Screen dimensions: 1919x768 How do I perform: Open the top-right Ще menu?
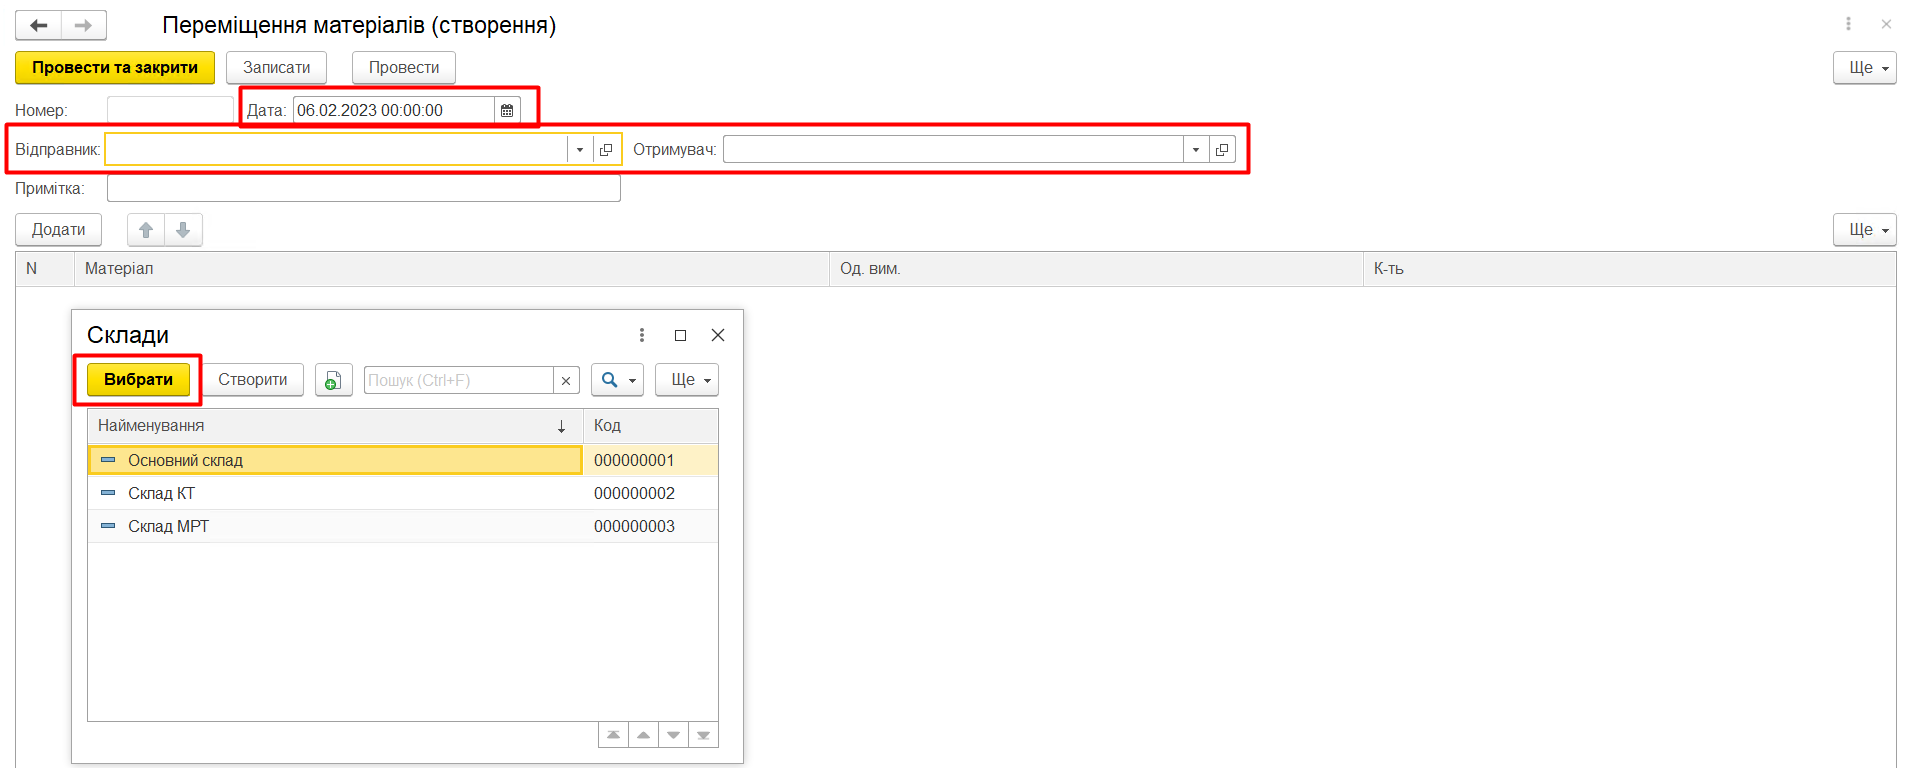[x=1864, y=68]
